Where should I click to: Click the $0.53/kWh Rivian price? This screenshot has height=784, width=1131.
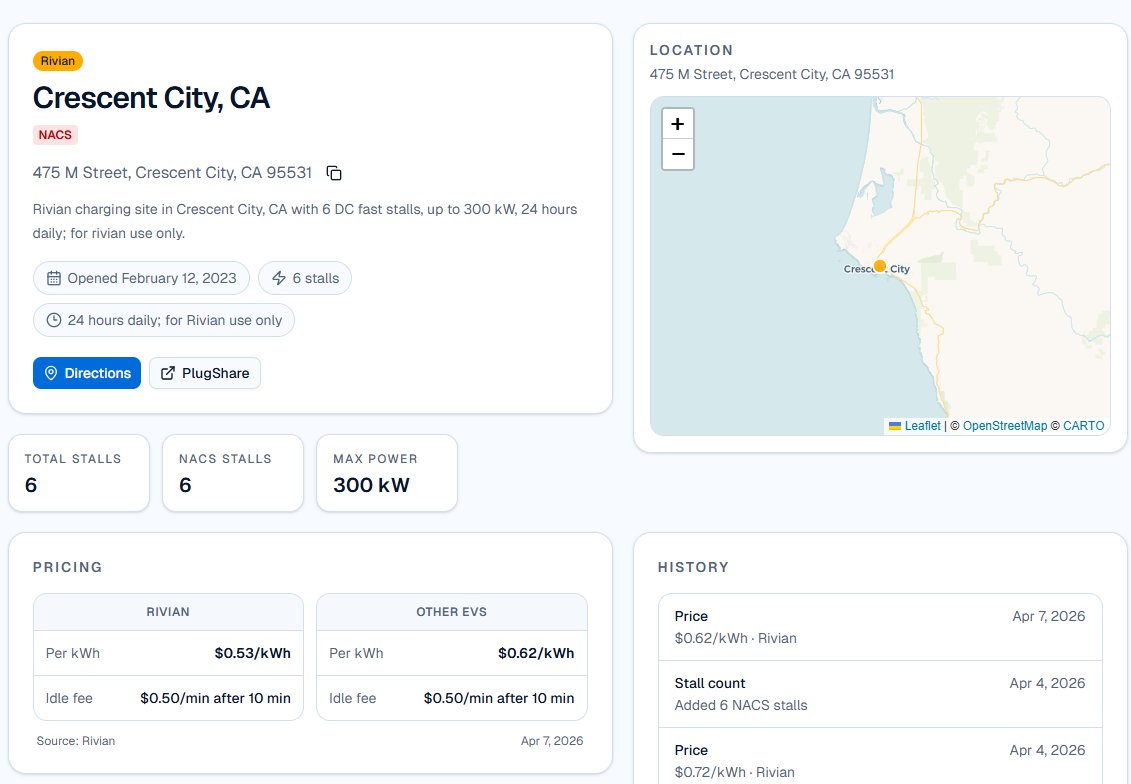[252, 653]
